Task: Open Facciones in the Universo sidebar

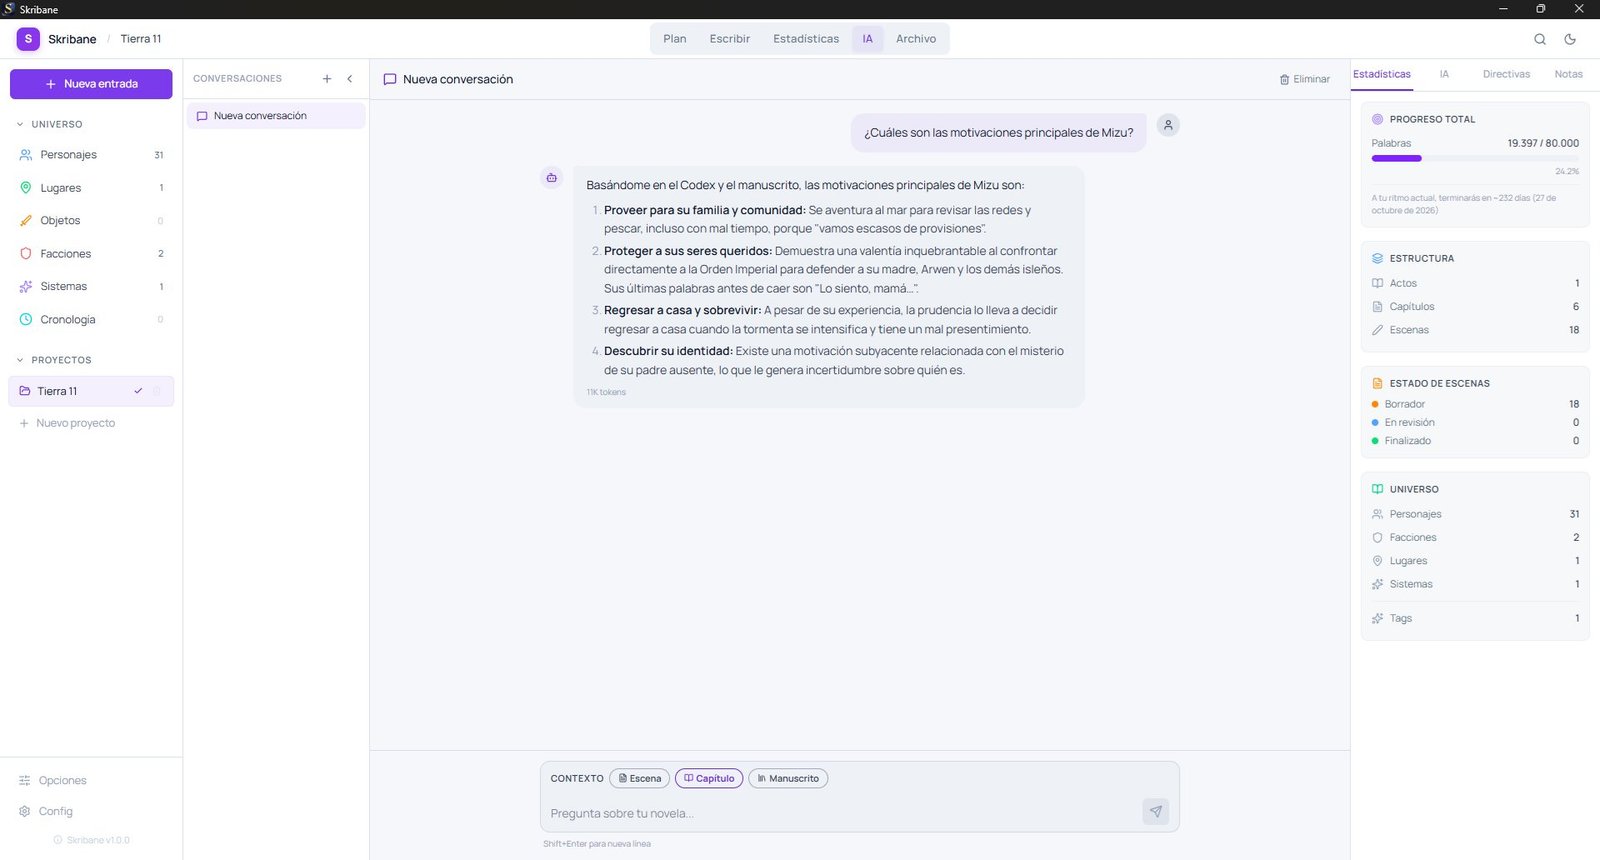Action: click(x=91, y=254)
